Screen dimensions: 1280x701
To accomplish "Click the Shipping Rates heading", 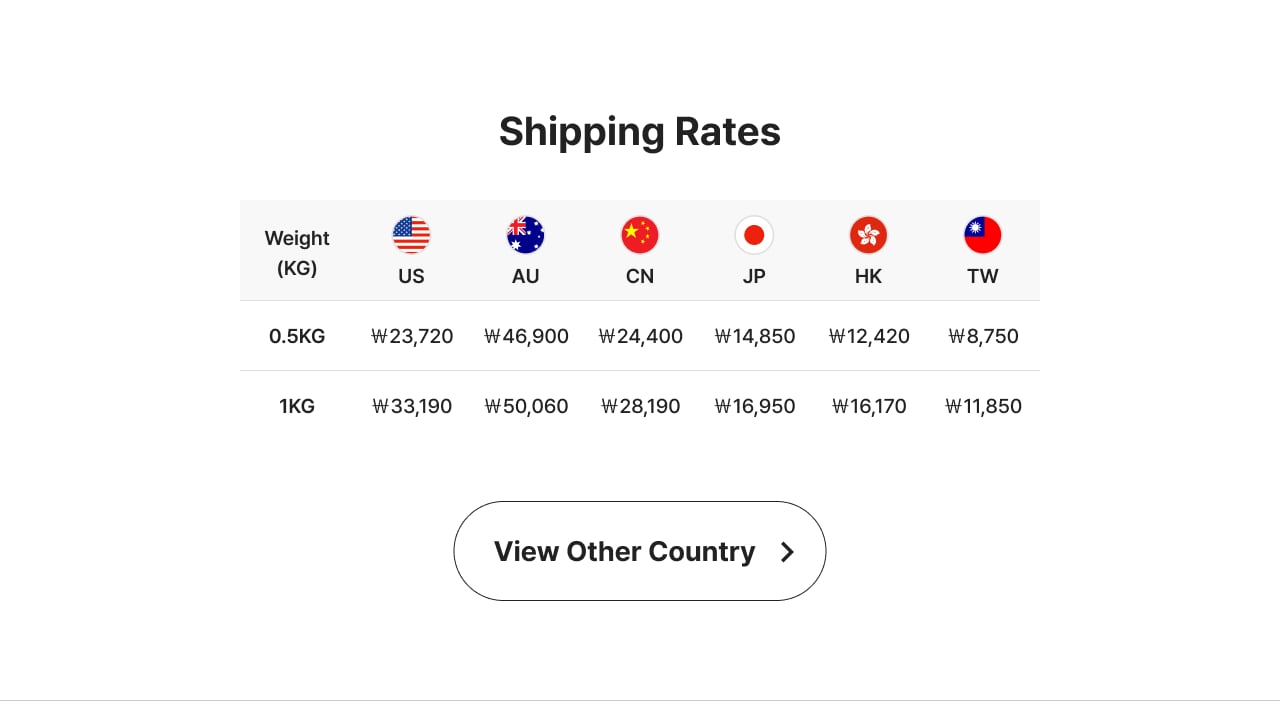I will point(640,131).
